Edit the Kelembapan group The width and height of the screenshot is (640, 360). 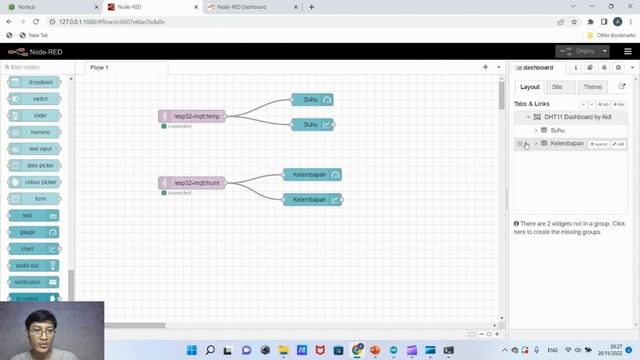(618, 144)
